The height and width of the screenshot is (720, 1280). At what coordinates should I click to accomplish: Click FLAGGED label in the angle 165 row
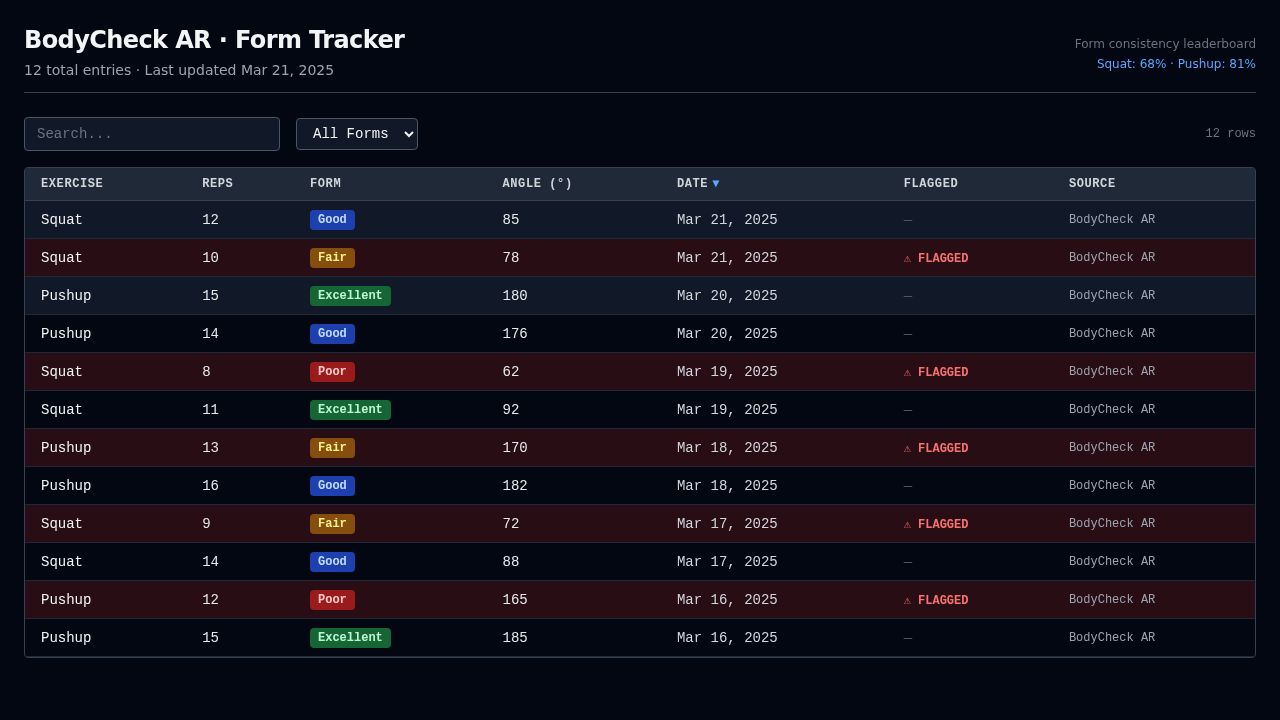(x=943, y=600)
